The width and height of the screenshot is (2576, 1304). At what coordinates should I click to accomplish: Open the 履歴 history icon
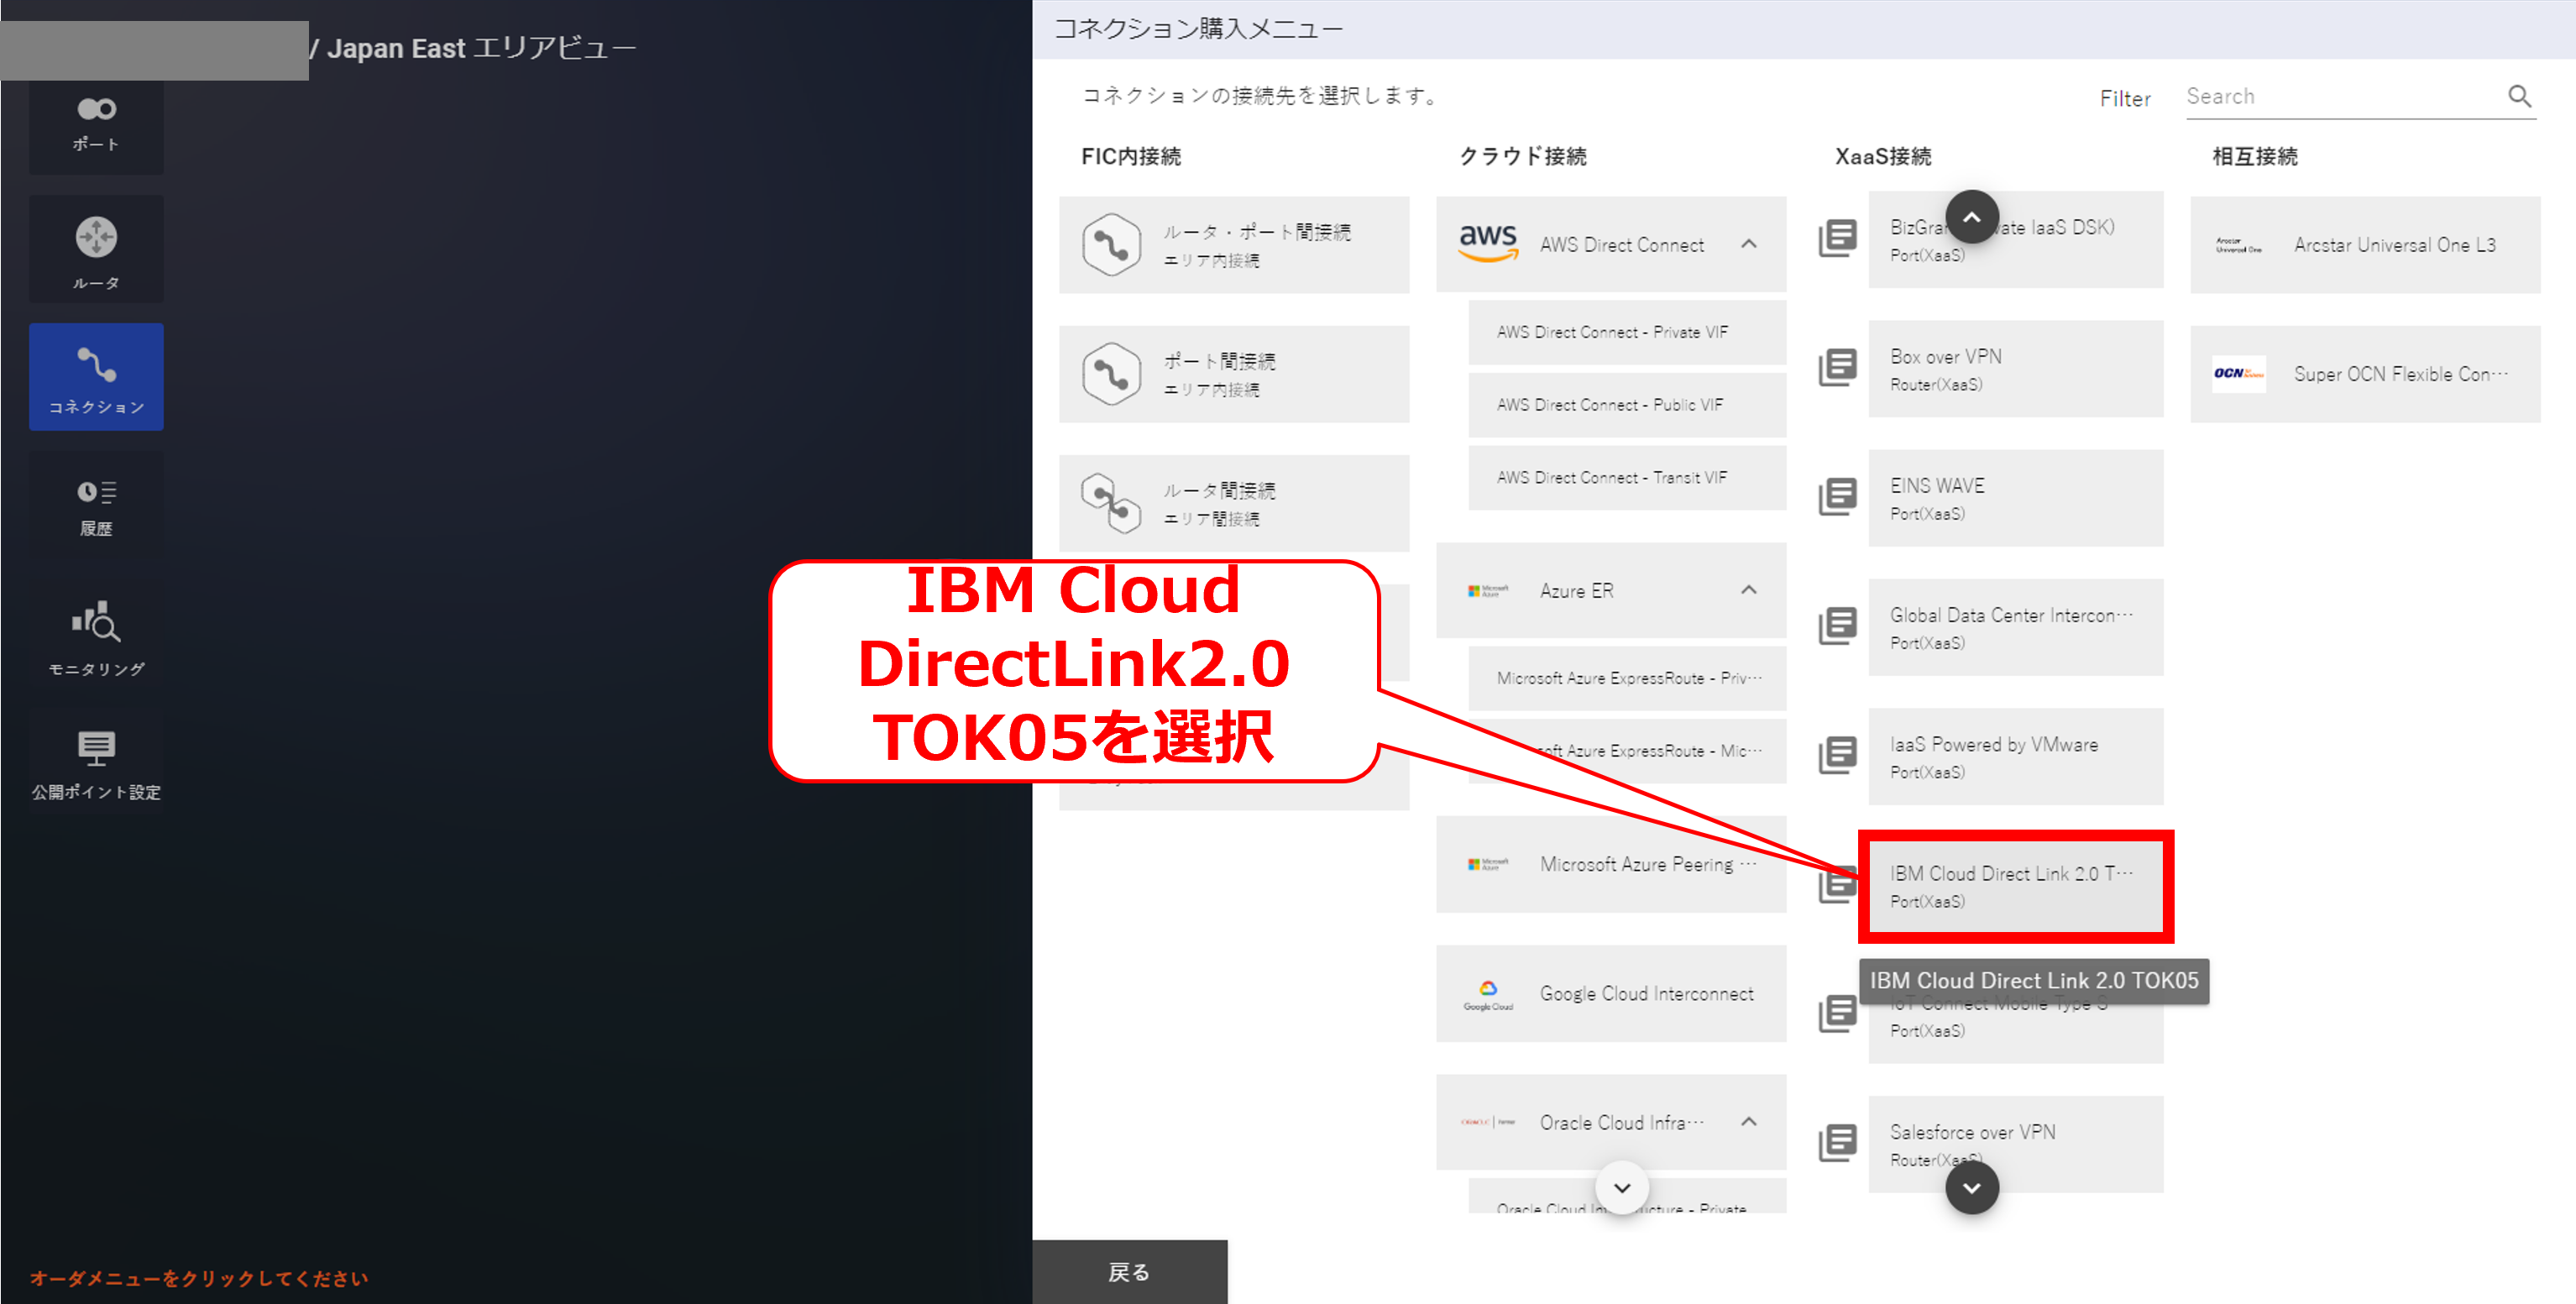tap(96, 506)
